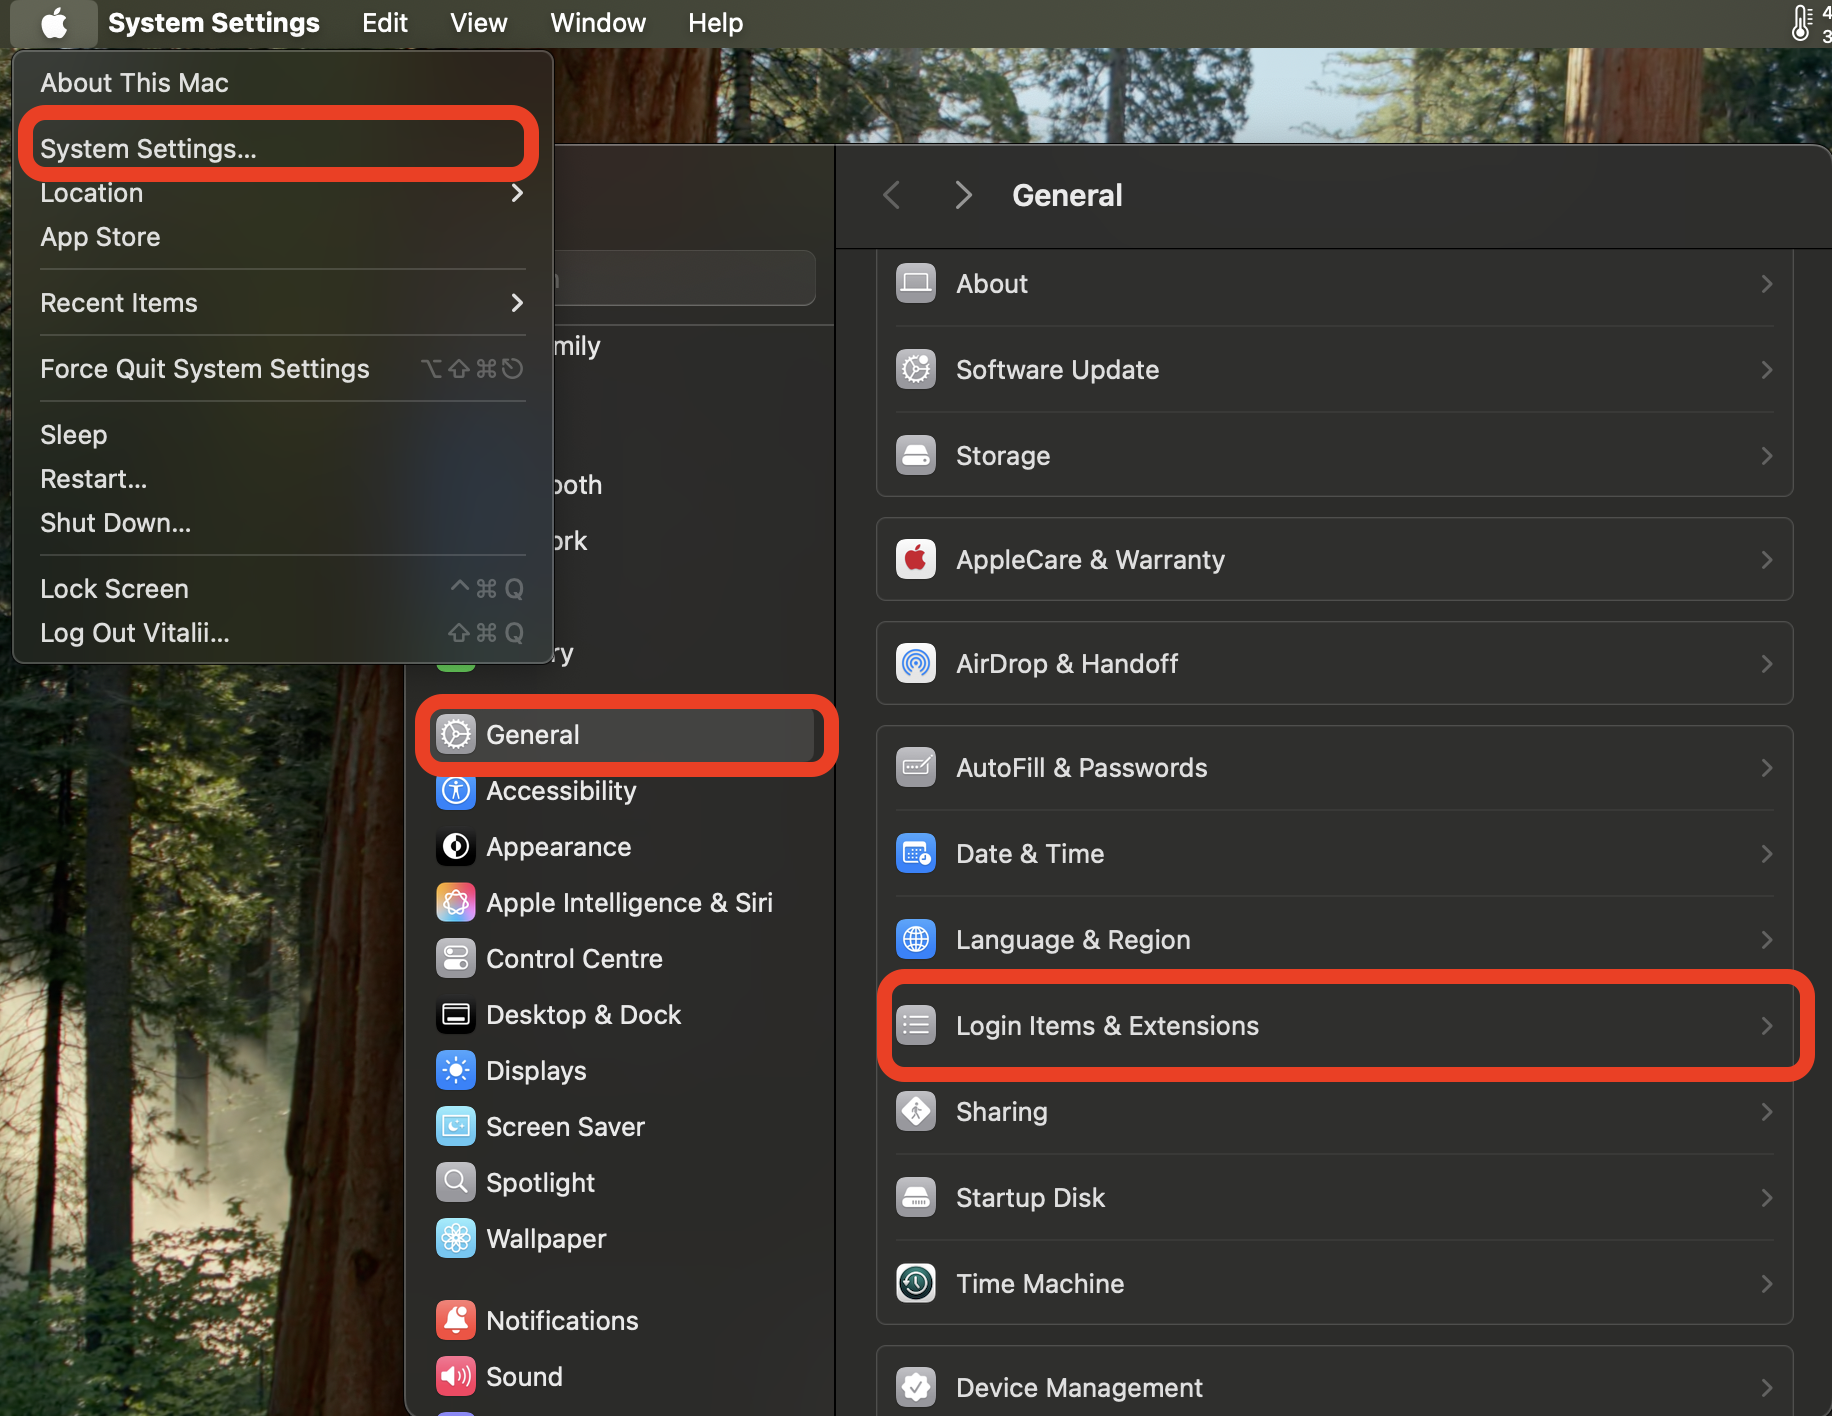Screen dimensions: 1832x1416
Task: Choose About This Mac from Apple menu
Action: (283, 83)
